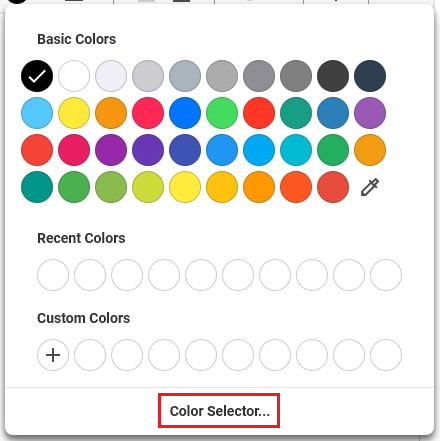Screen dimensions: 440x441
Task: Click the last empty Custom Colors slot
Action: click(x=386, y=355)
